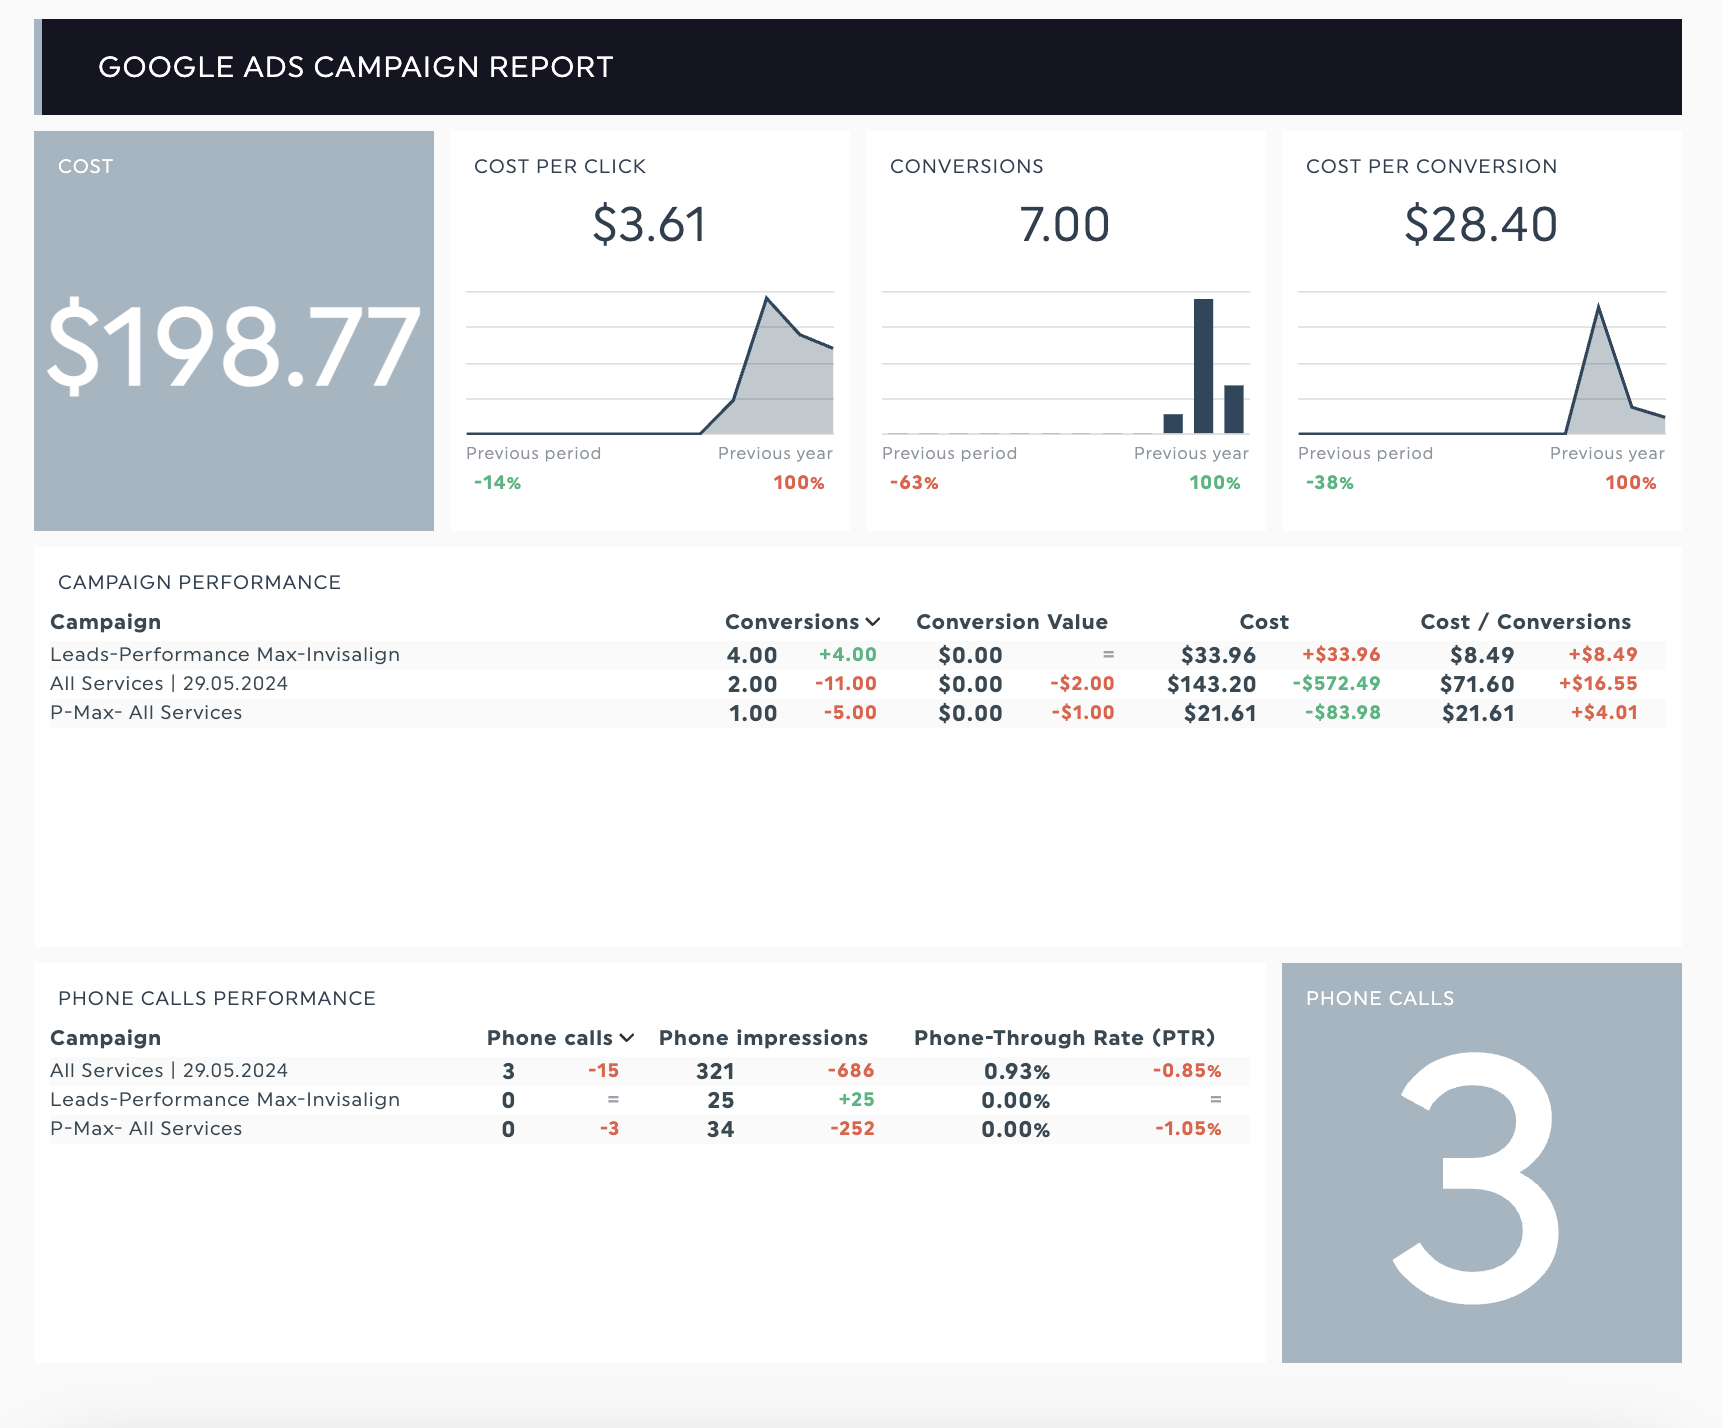This screenshot has width=1722, height=1428.
Task: Click the $143.20 cost cell
Action: coord(1211,684)
